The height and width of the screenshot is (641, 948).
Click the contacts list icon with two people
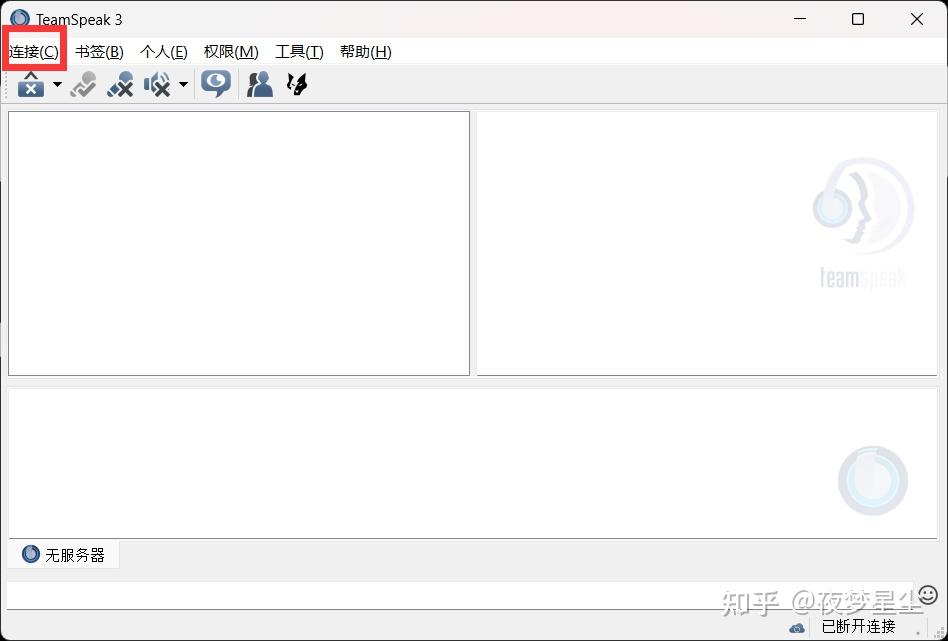[x=258, y=85]
